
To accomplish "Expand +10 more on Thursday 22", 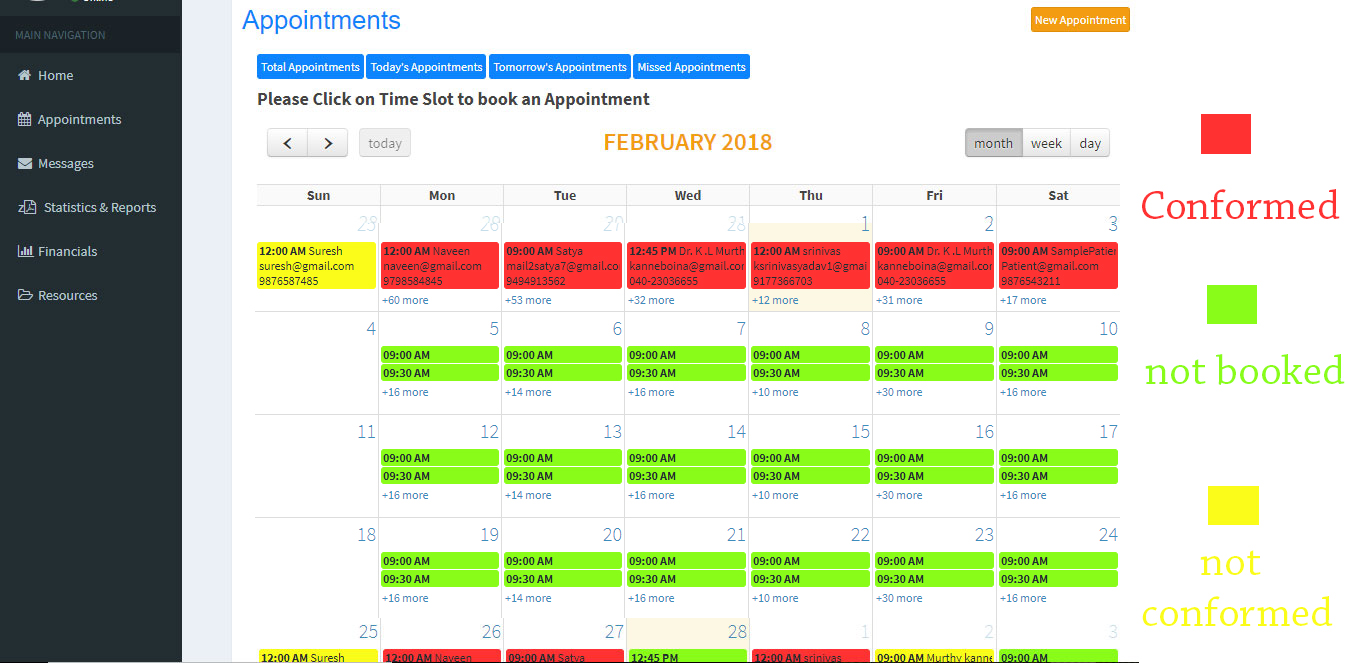I will (x=775, y=598).
